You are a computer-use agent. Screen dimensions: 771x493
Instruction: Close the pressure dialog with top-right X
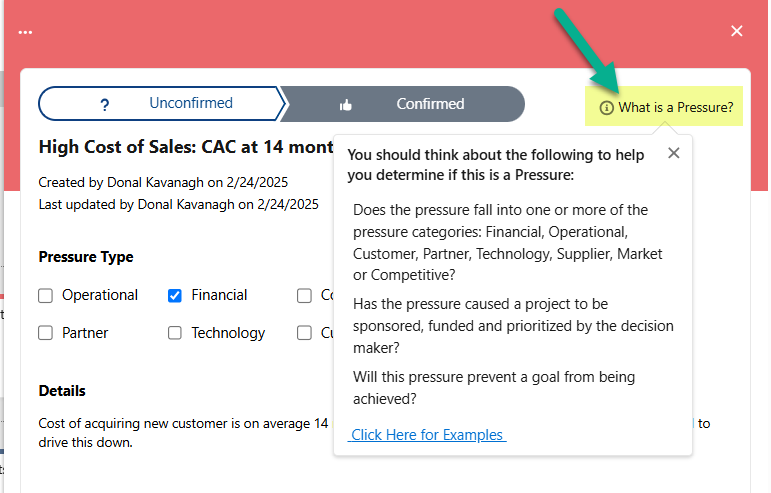pos(737,32)
